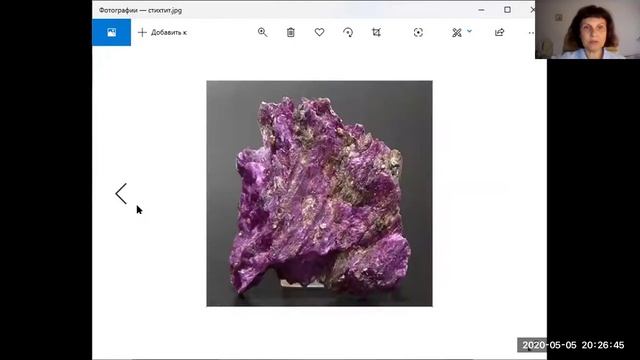Click the focus/visual search icon
Image resolution: width=640 pixels, height=360 pixels.
click(x=418, y=32)
